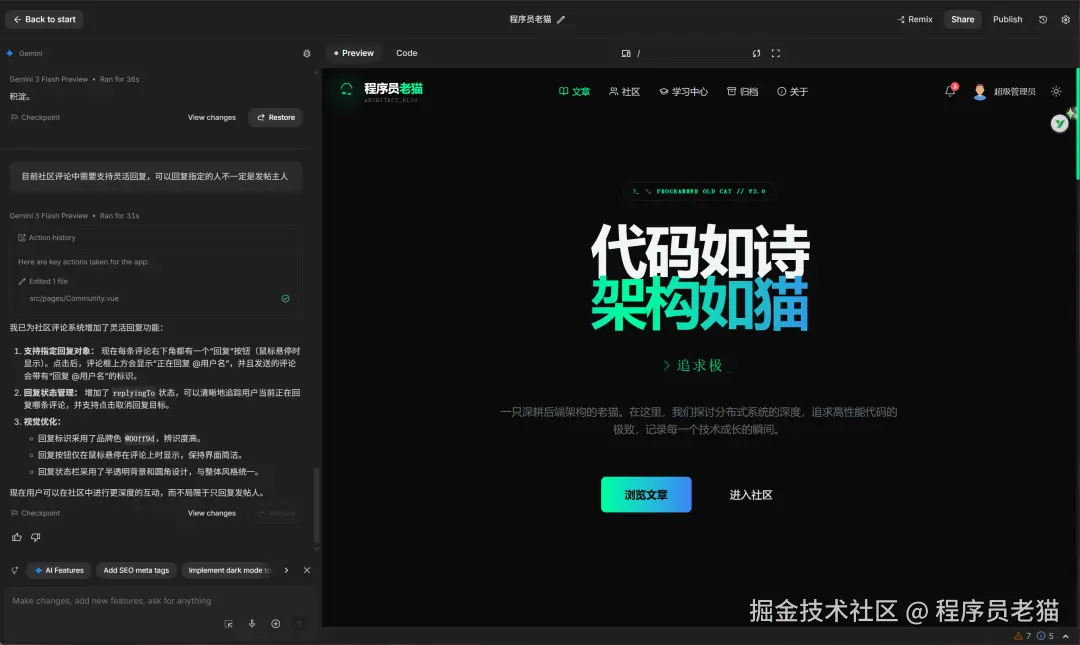Open the 社区 nav menu item
The image size is (1080, 645).
[624, 91]
